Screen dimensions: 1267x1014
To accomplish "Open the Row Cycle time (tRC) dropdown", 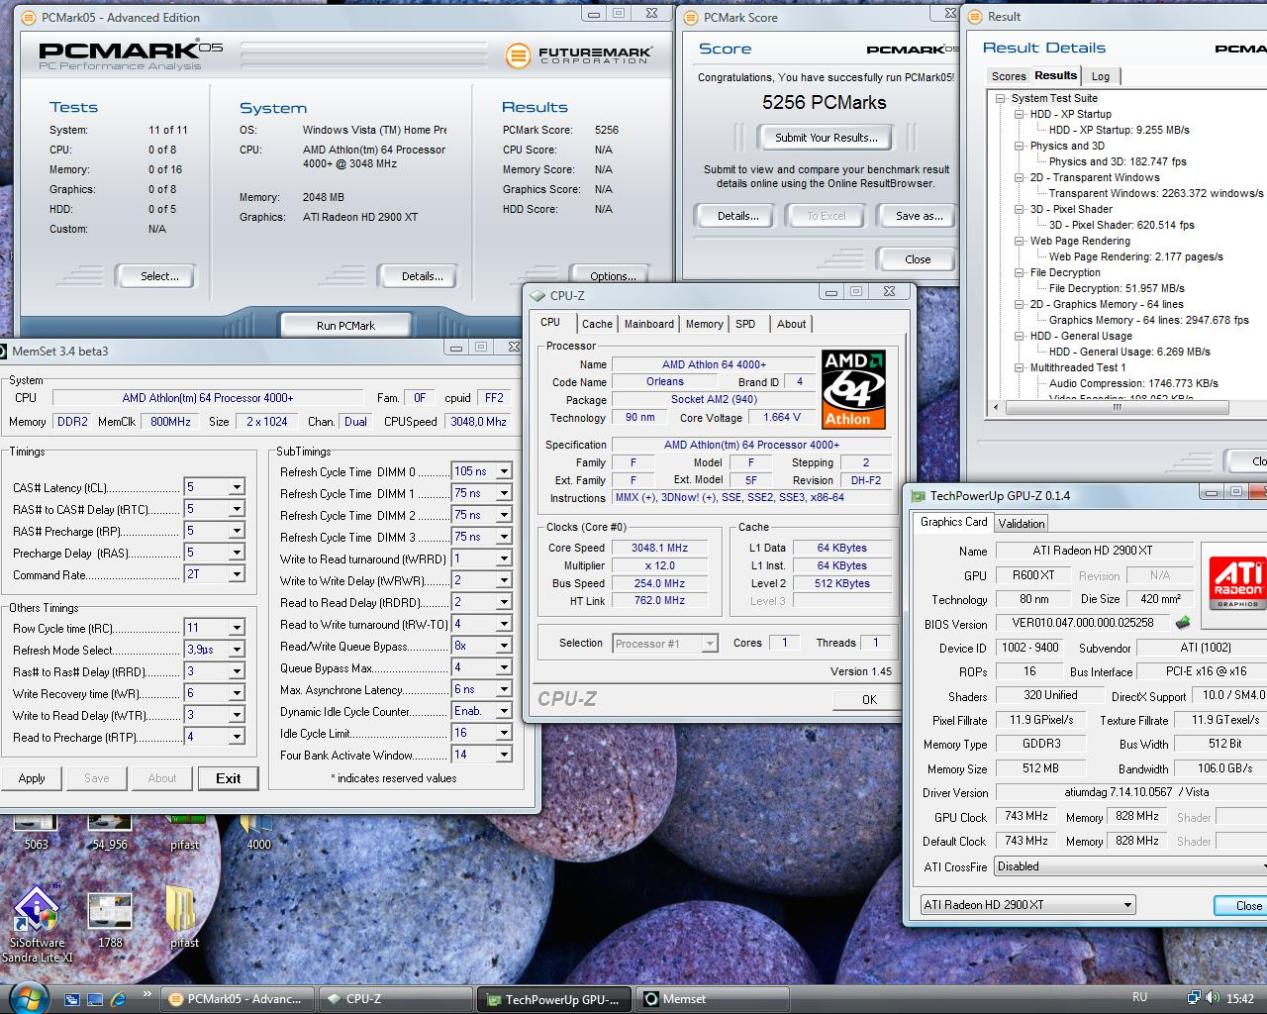I will pyautogui.click(x=237, y=628).
